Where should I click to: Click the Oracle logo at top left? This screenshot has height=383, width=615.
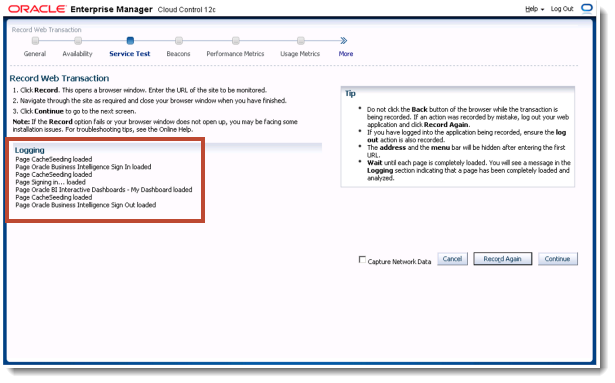coord(37,9)
